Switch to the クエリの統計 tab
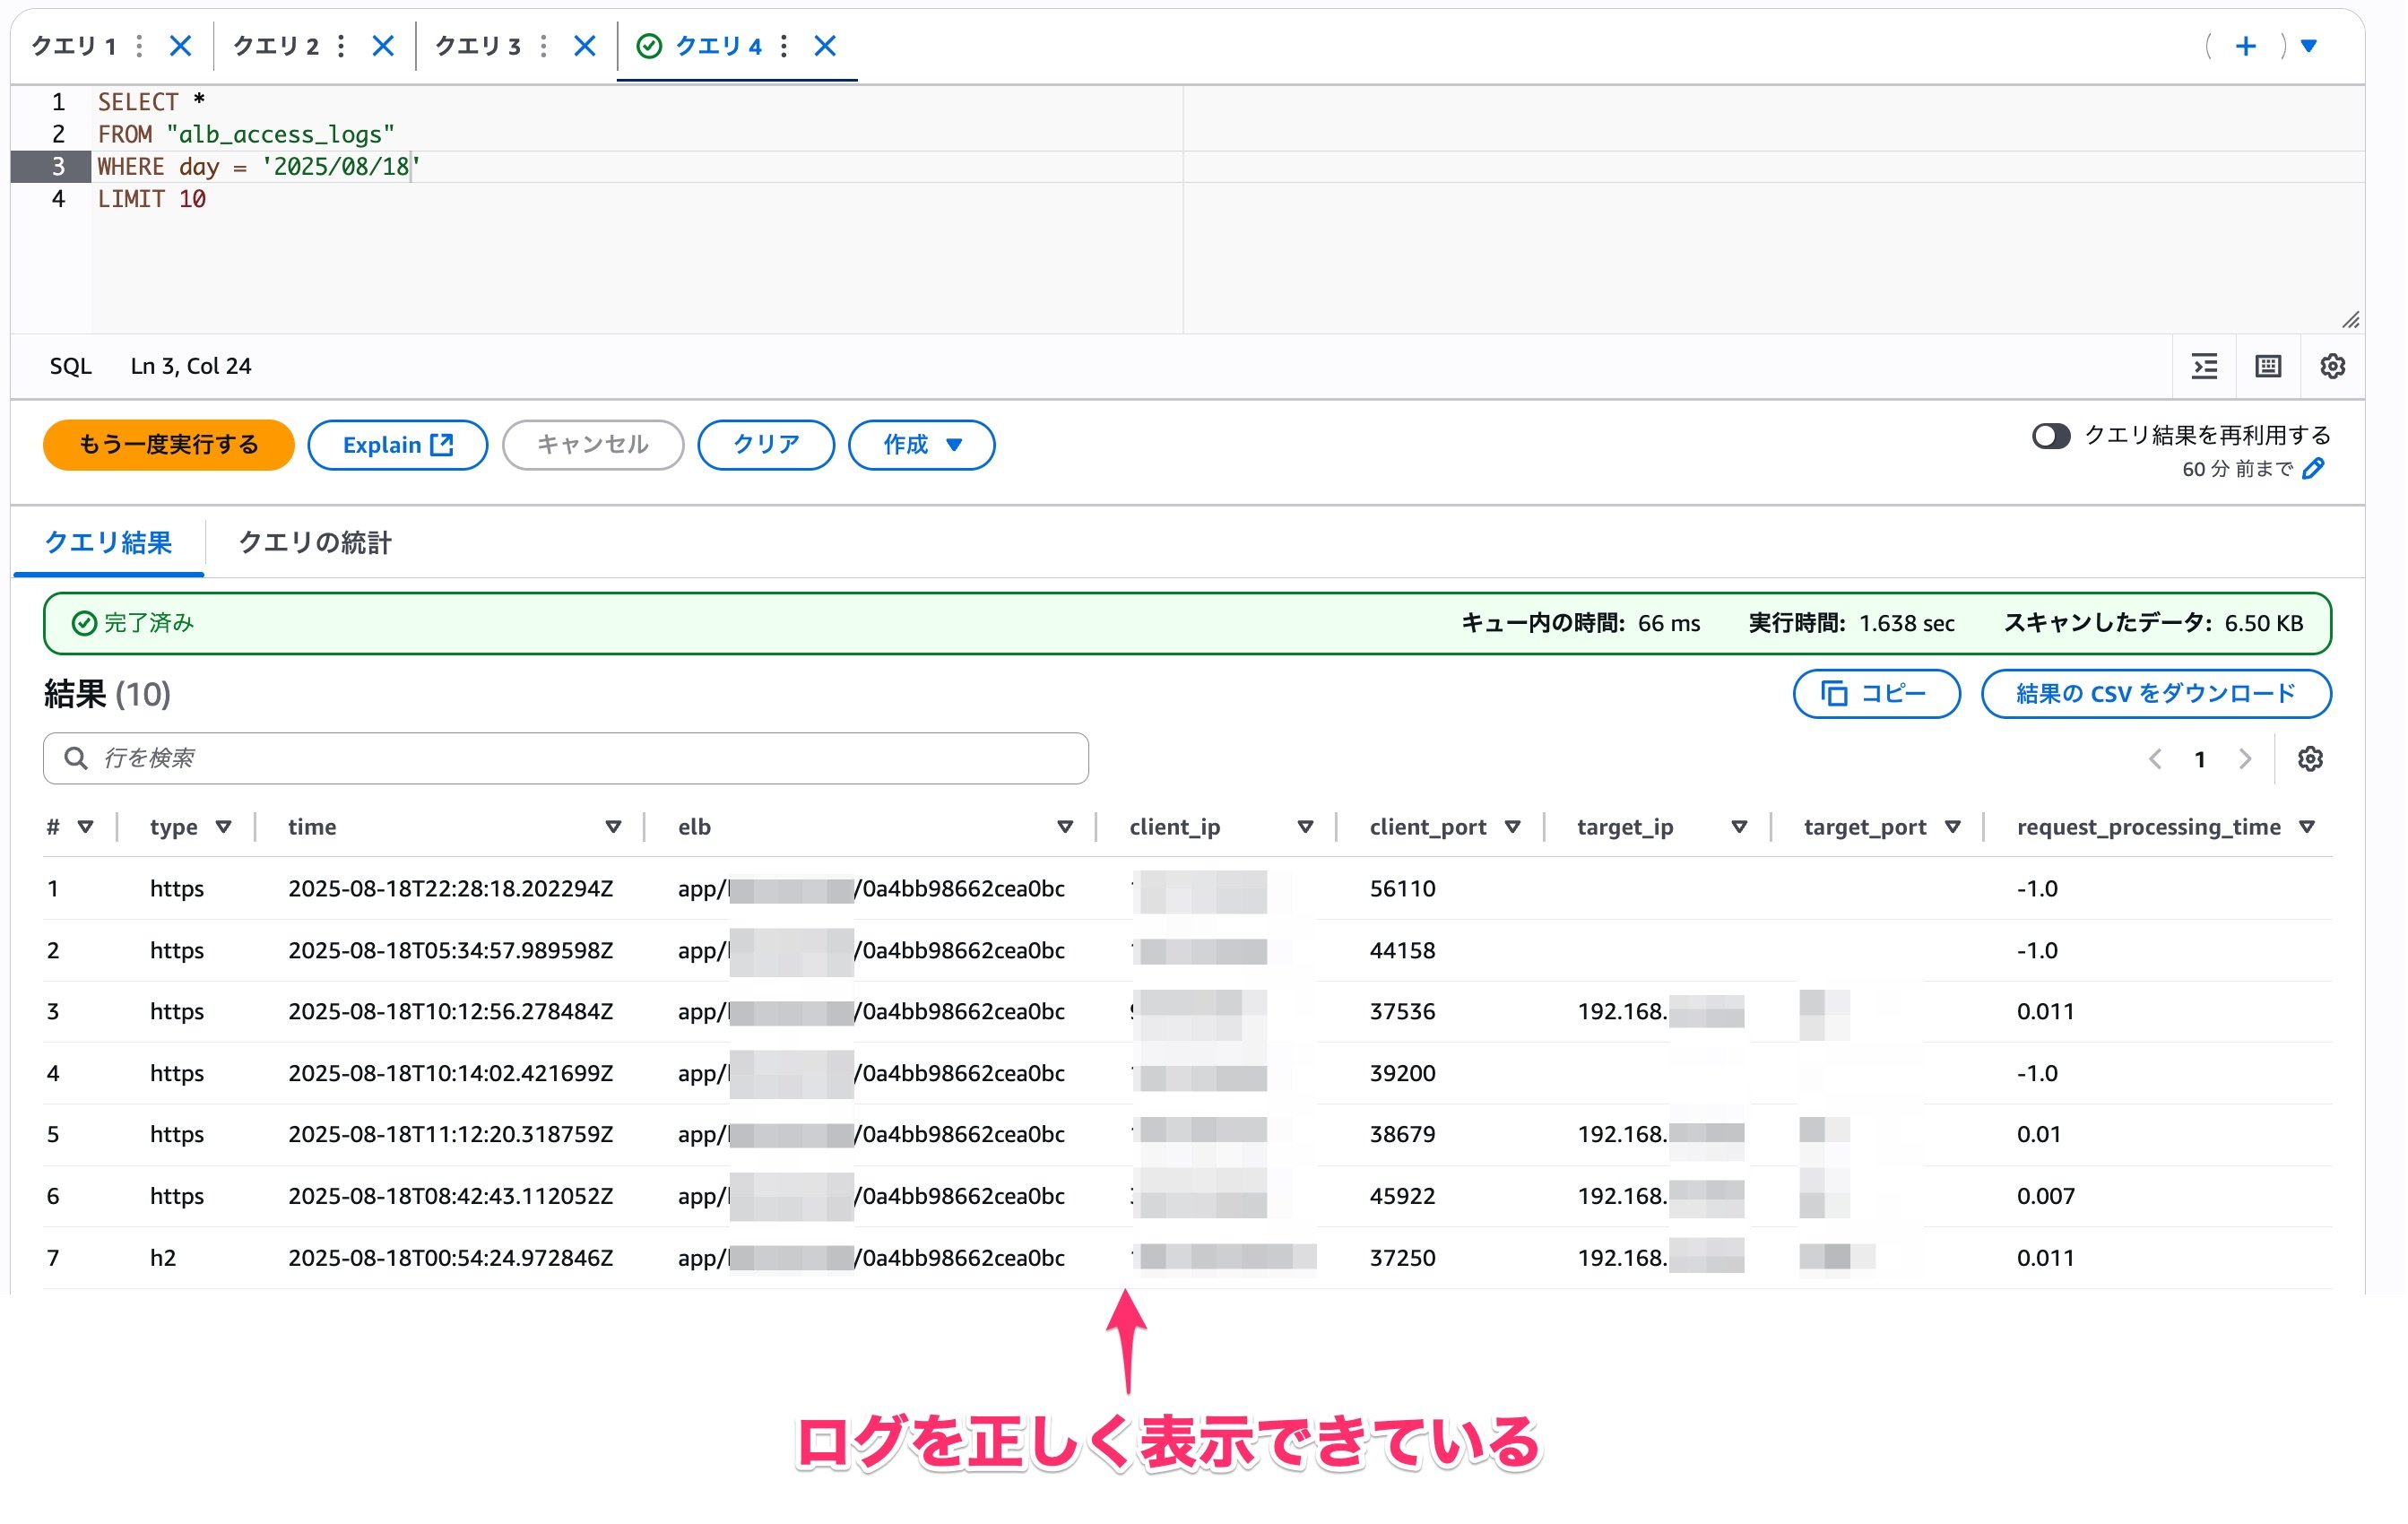Screen dimensions: 2408x1524 [314, 543]
